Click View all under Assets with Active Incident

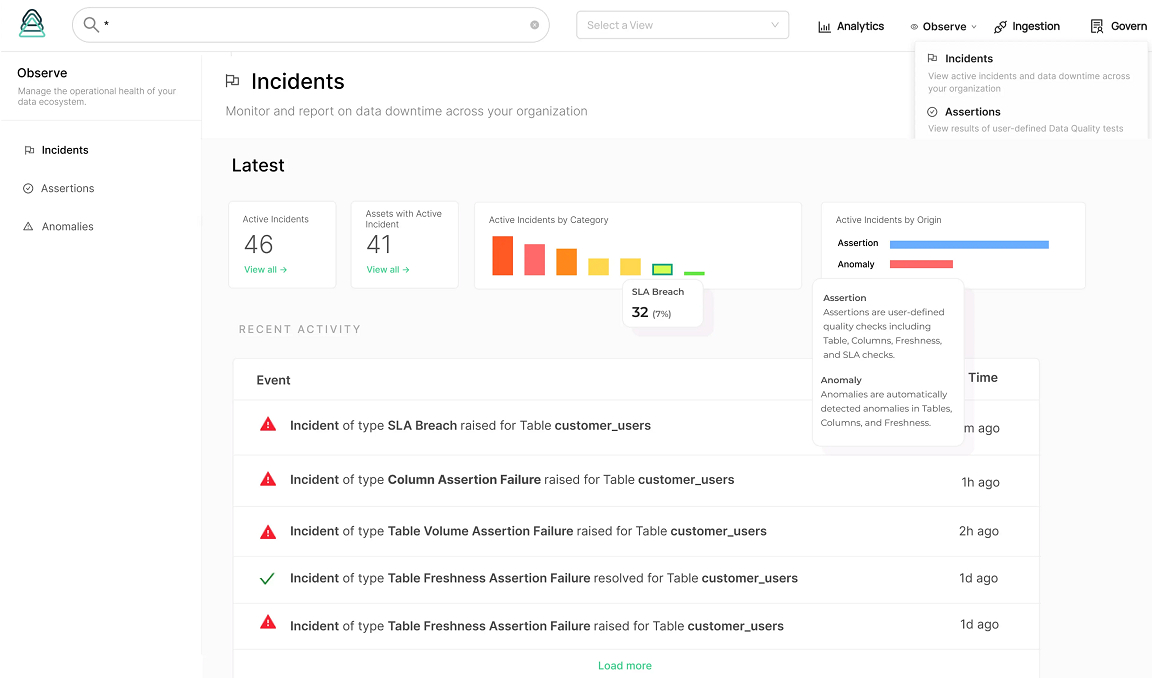click(388, 270)
